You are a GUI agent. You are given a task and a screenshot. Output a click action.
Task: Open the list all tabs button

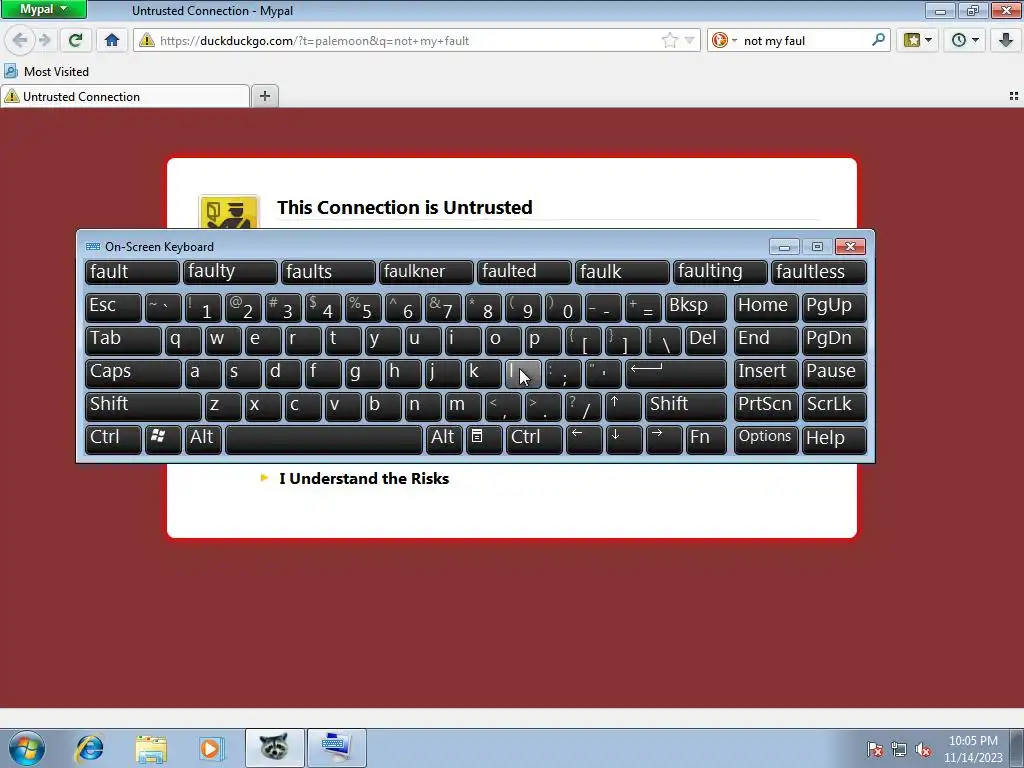click(x=1014, y=96)
